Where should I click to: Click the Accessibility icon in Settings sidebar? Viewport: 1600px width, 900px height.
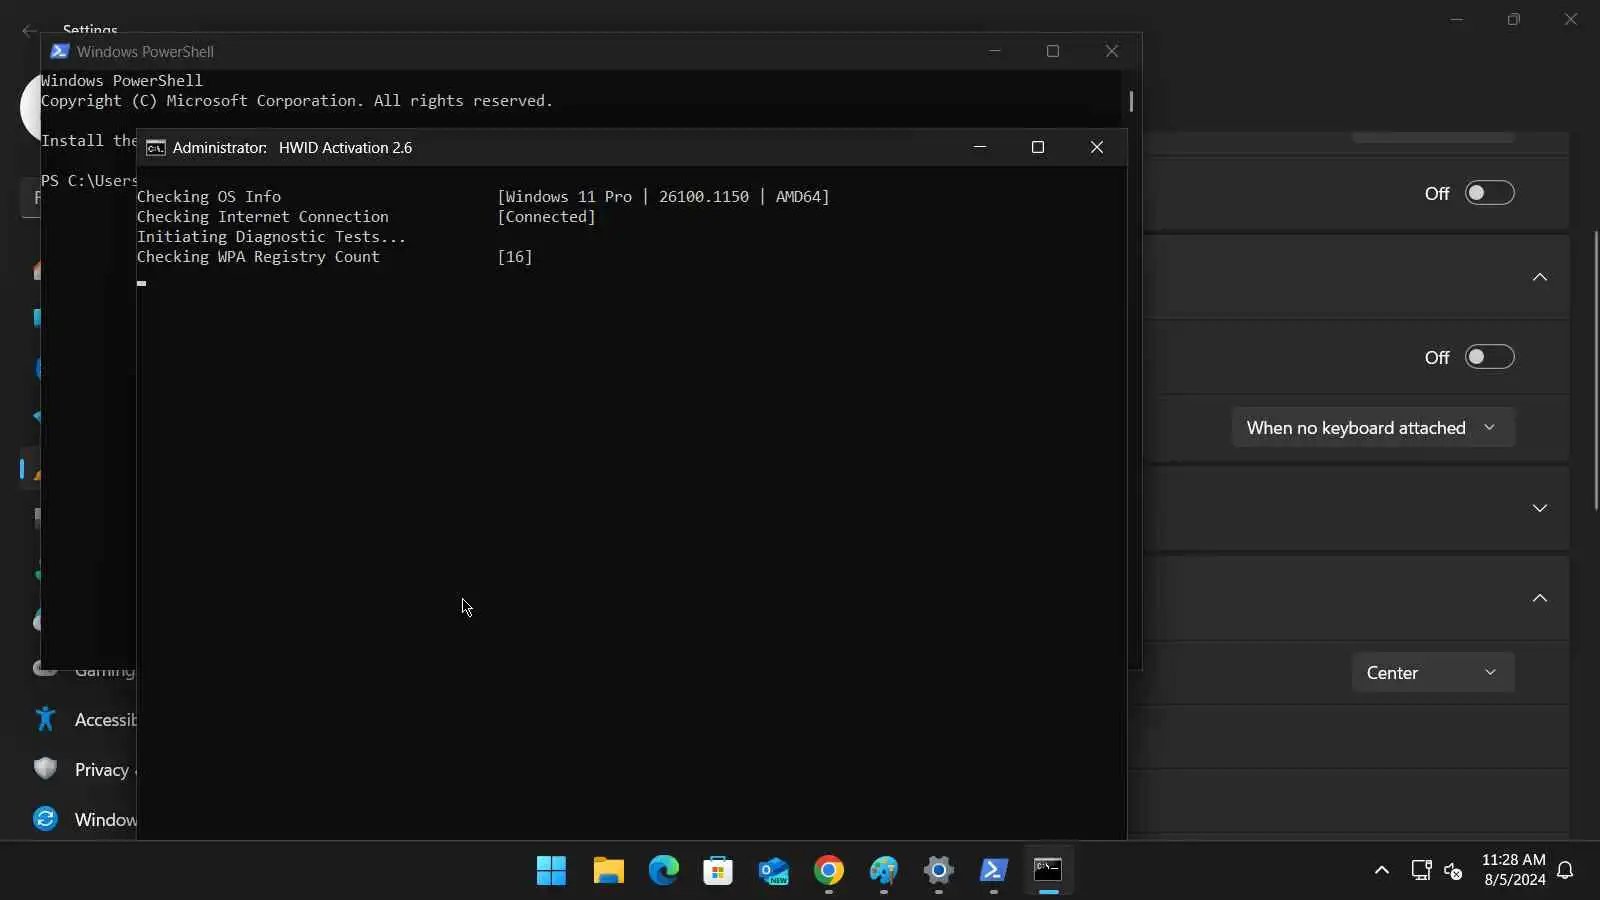point(45,719)
